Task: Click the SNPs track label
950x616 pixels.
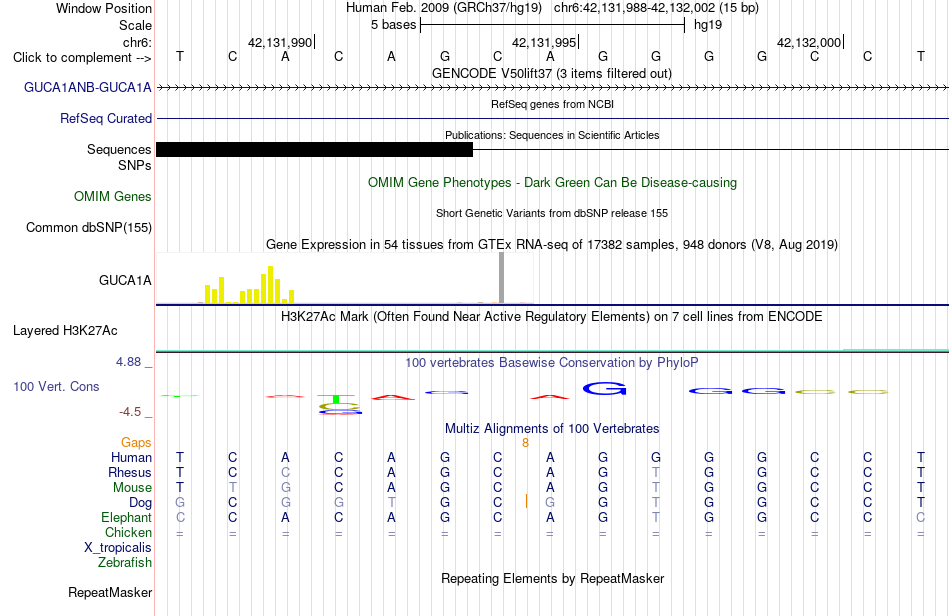Action: click(x=135, y=165)
